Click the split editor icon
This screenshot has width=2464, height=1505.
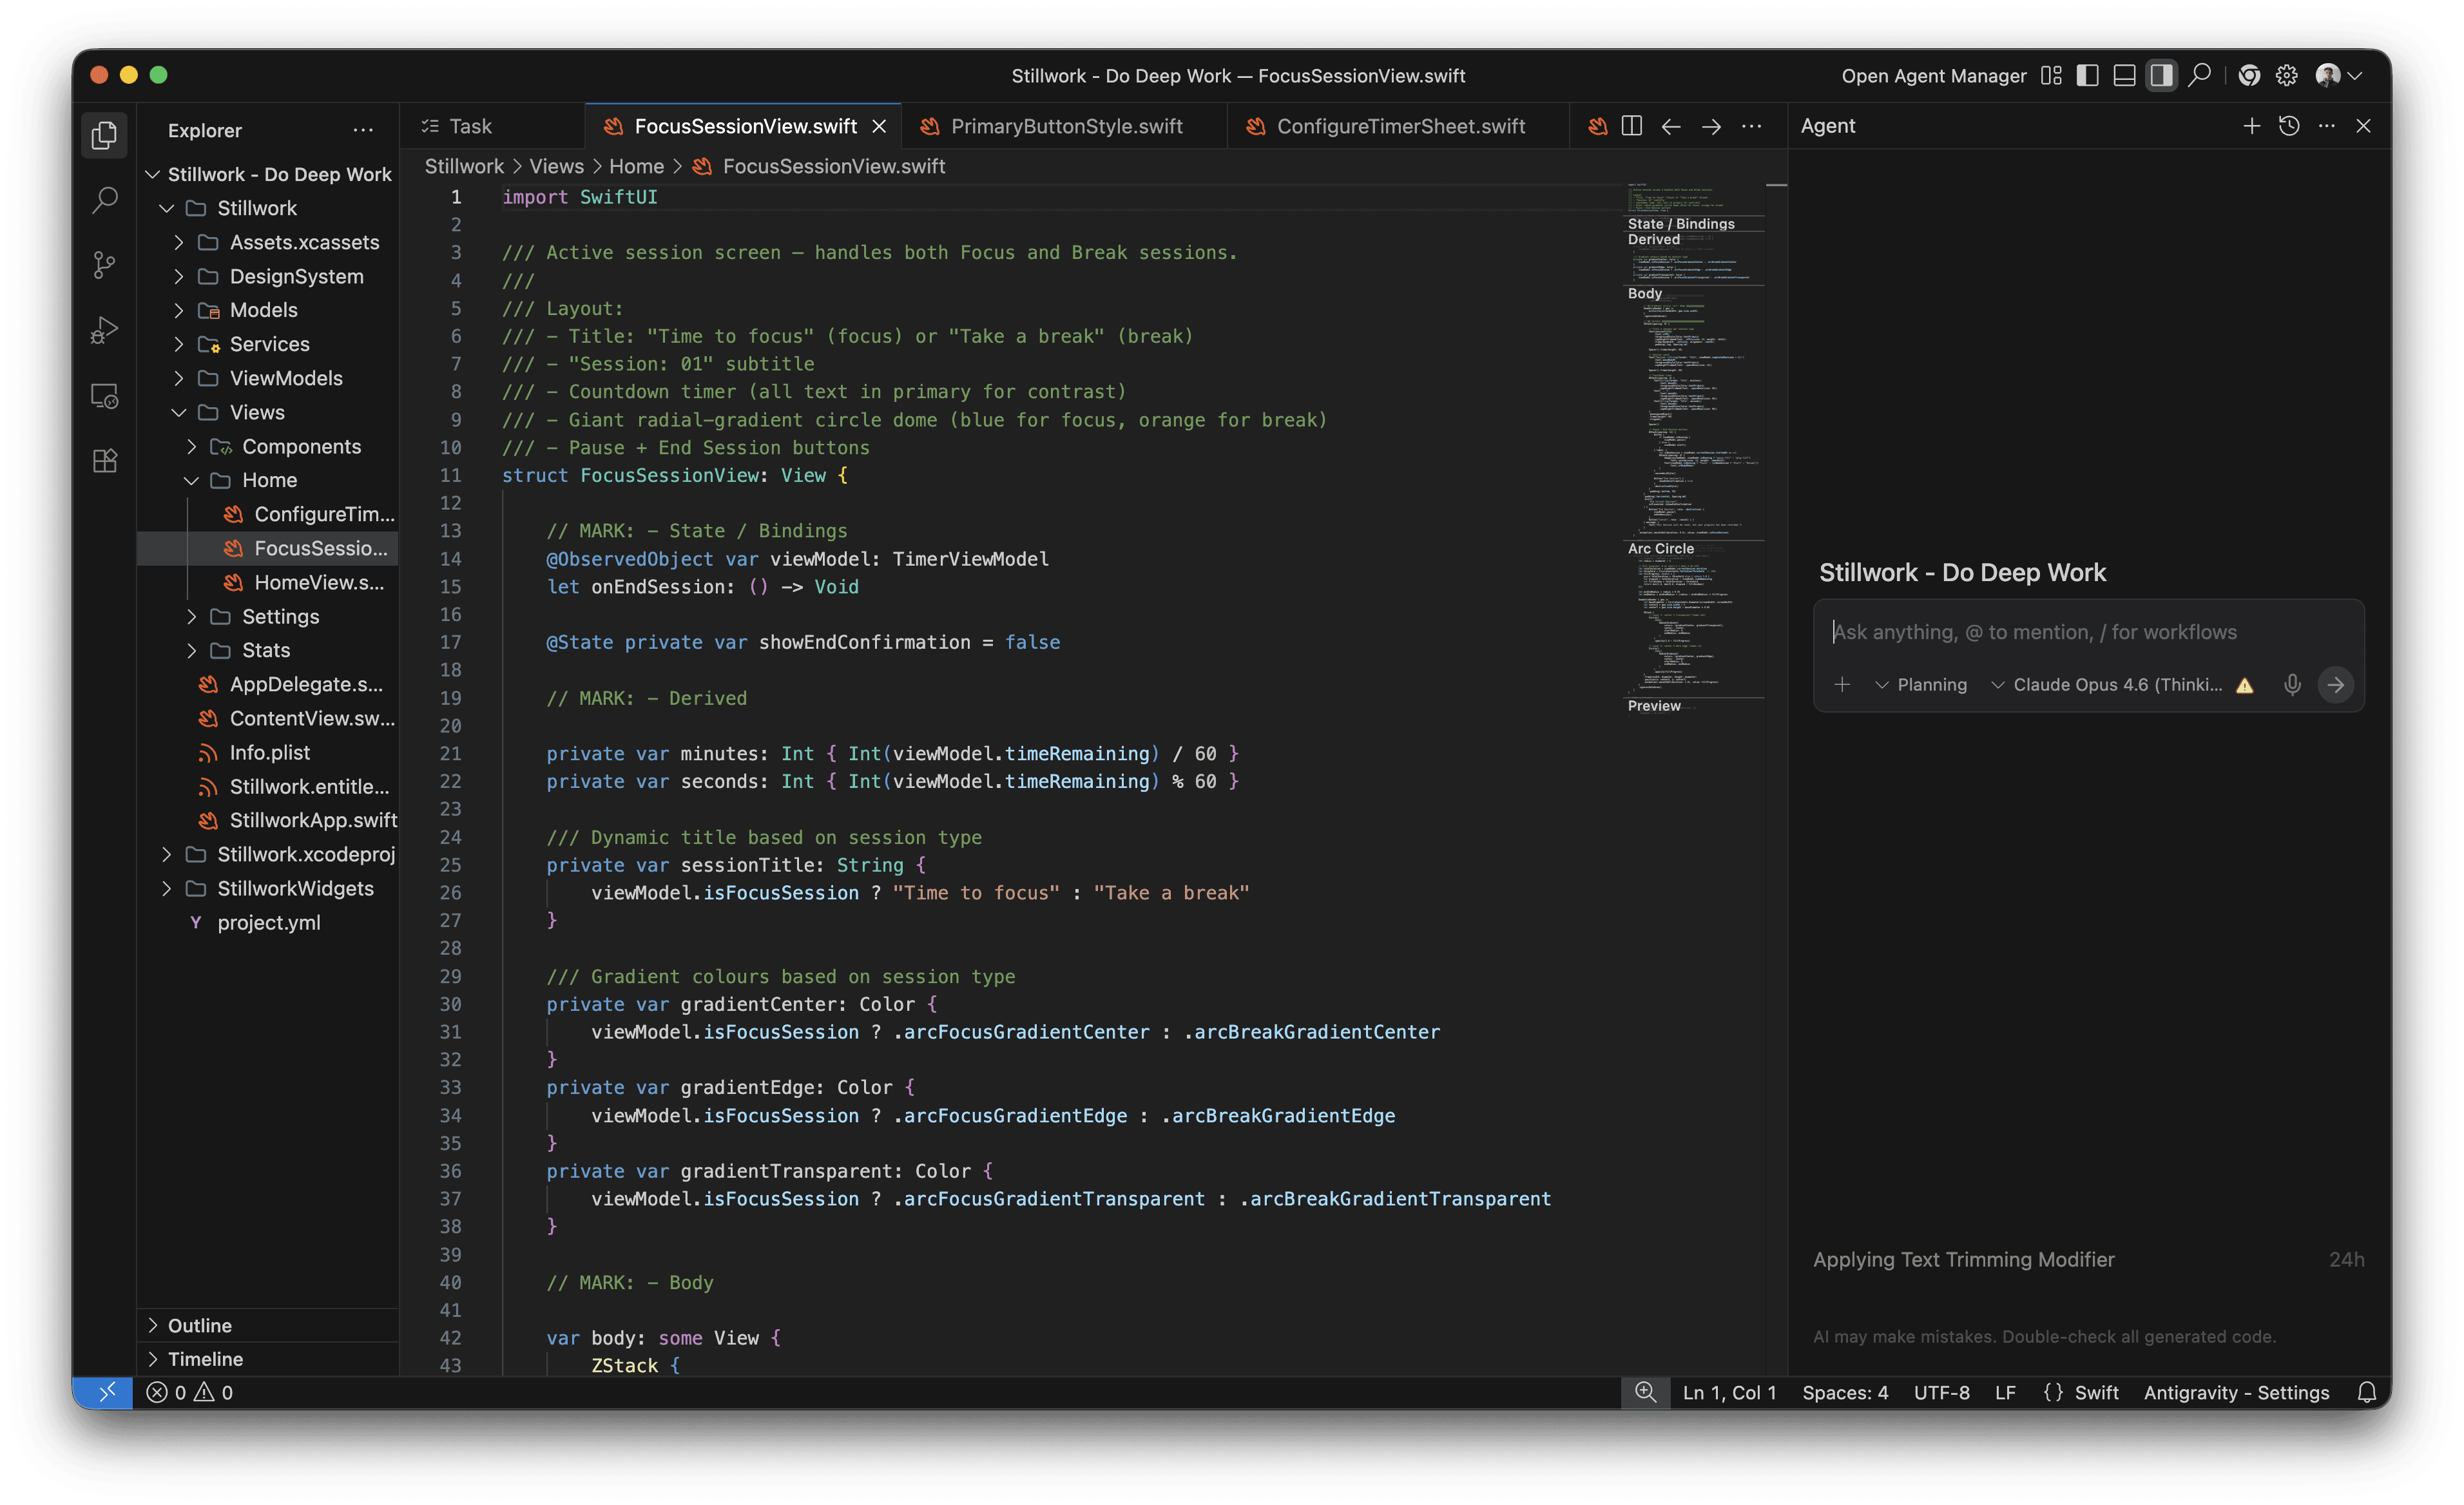[1631, 126]
